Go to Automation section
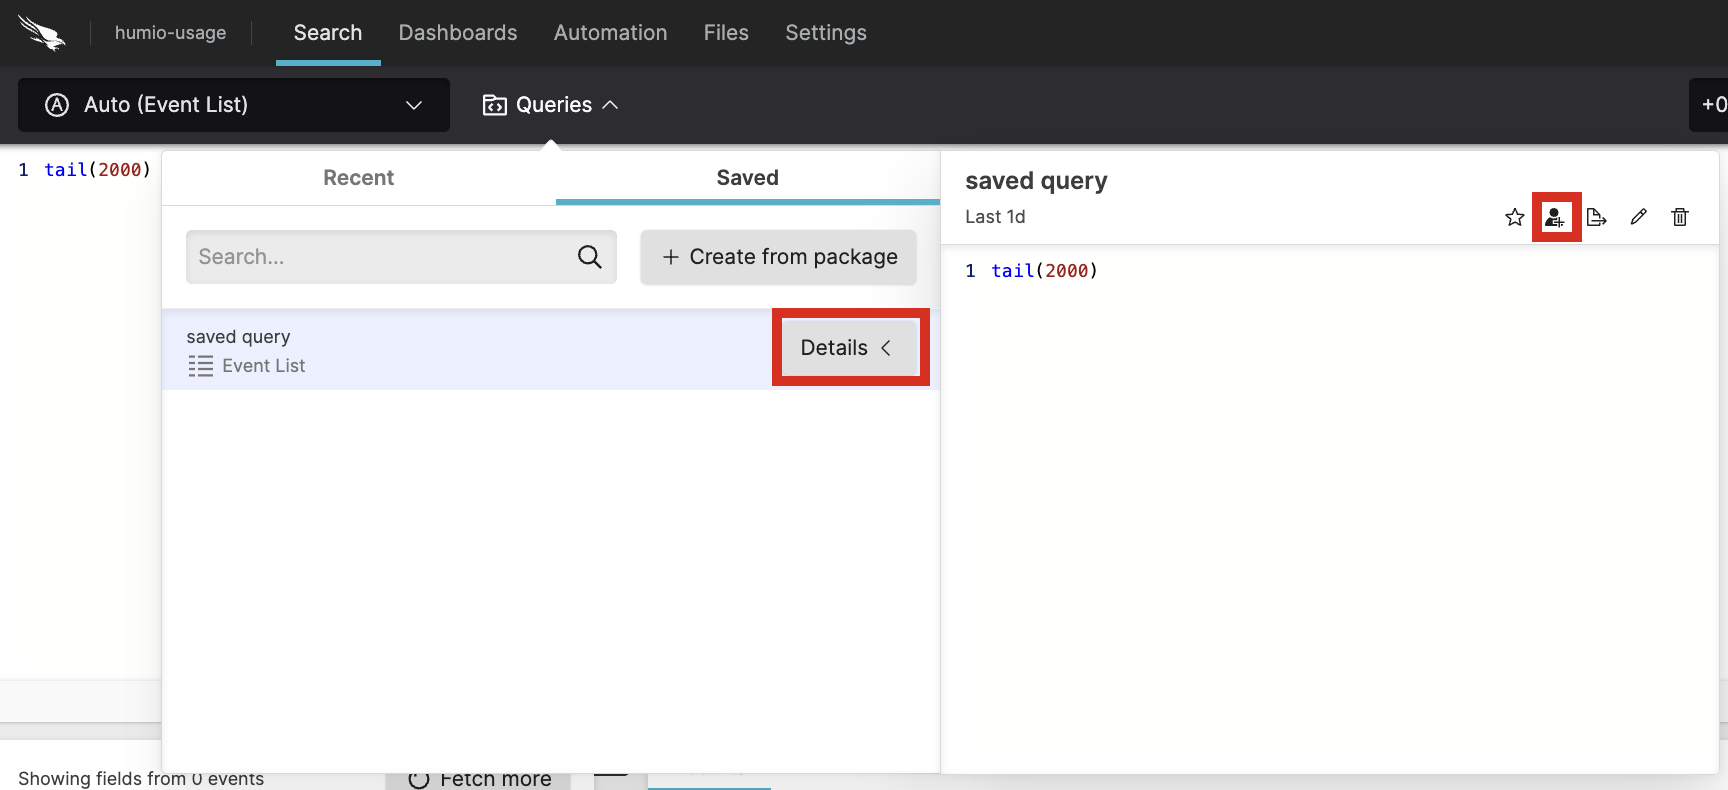 click(610, 33)
